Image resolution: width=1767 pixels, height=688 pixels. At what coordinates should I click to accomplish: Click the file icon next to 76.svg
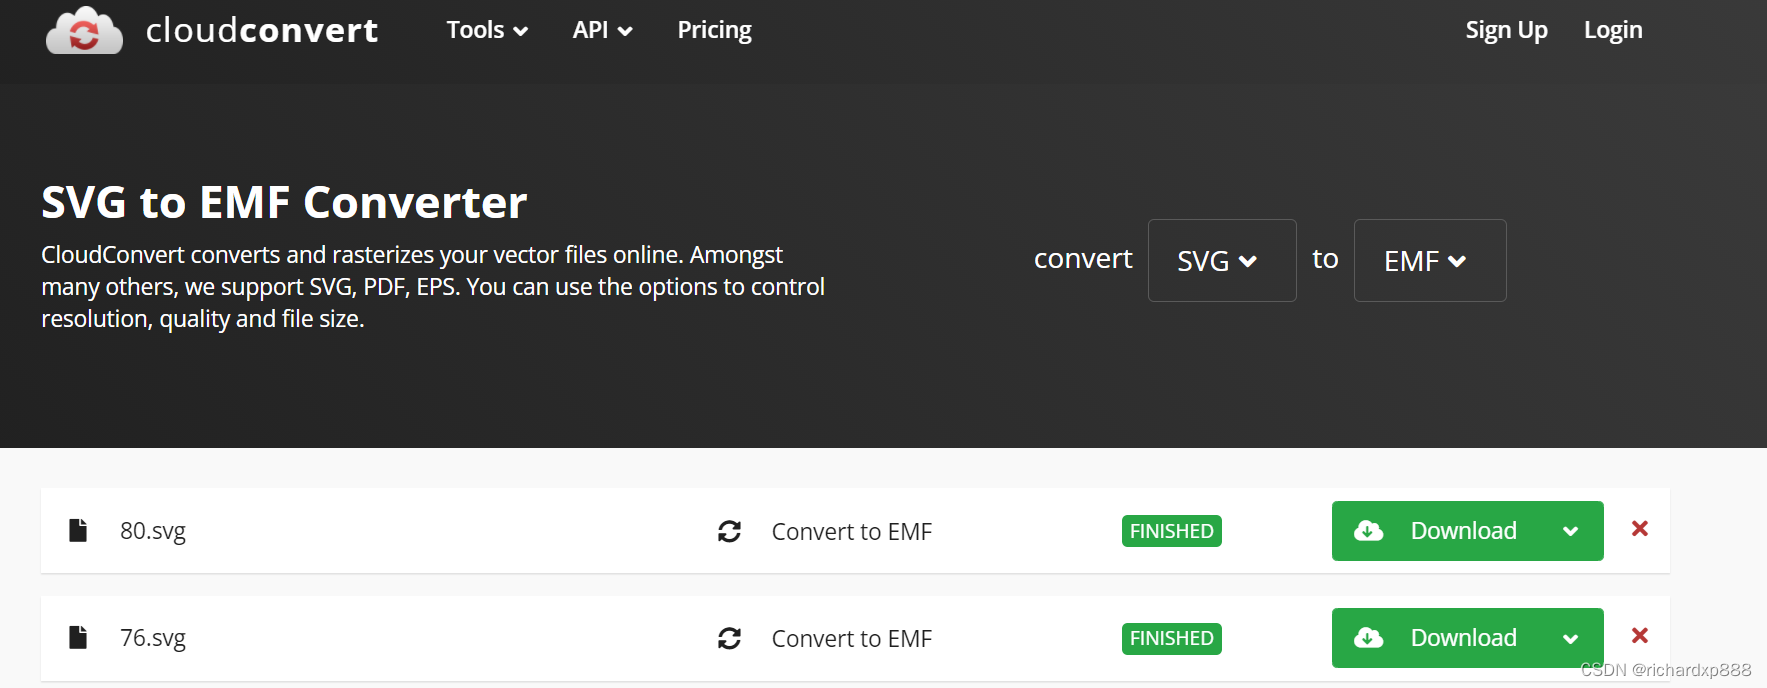click(x=78, y=637)
